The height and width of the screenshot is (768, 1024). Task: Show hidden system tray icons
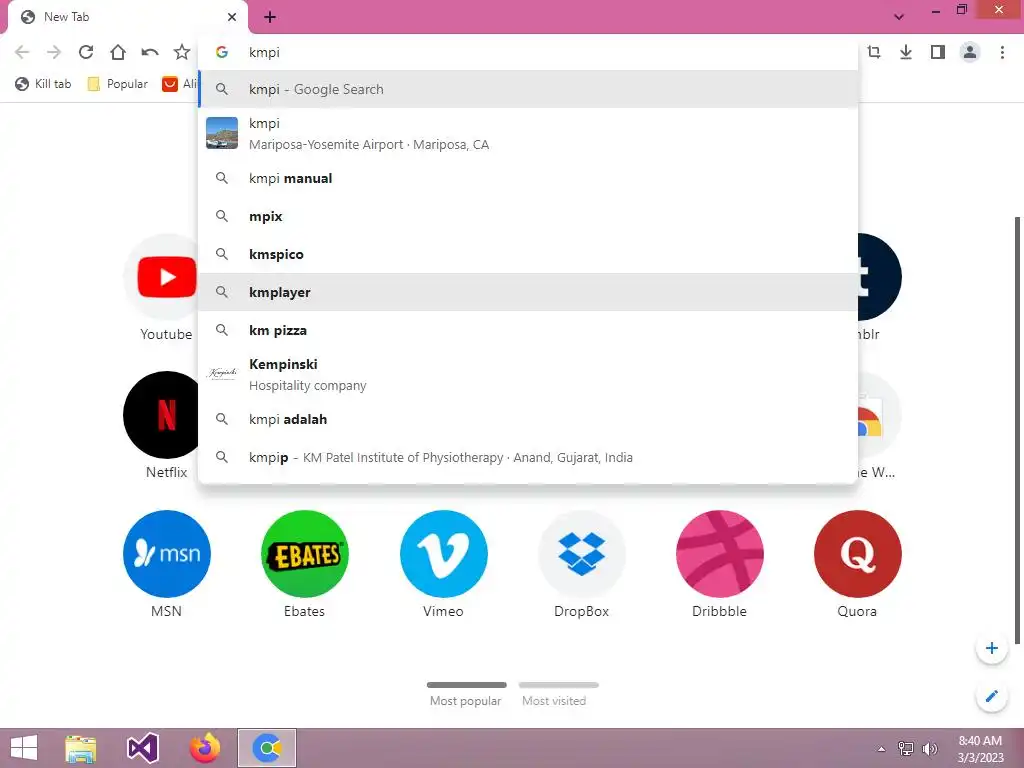[882, 749]
